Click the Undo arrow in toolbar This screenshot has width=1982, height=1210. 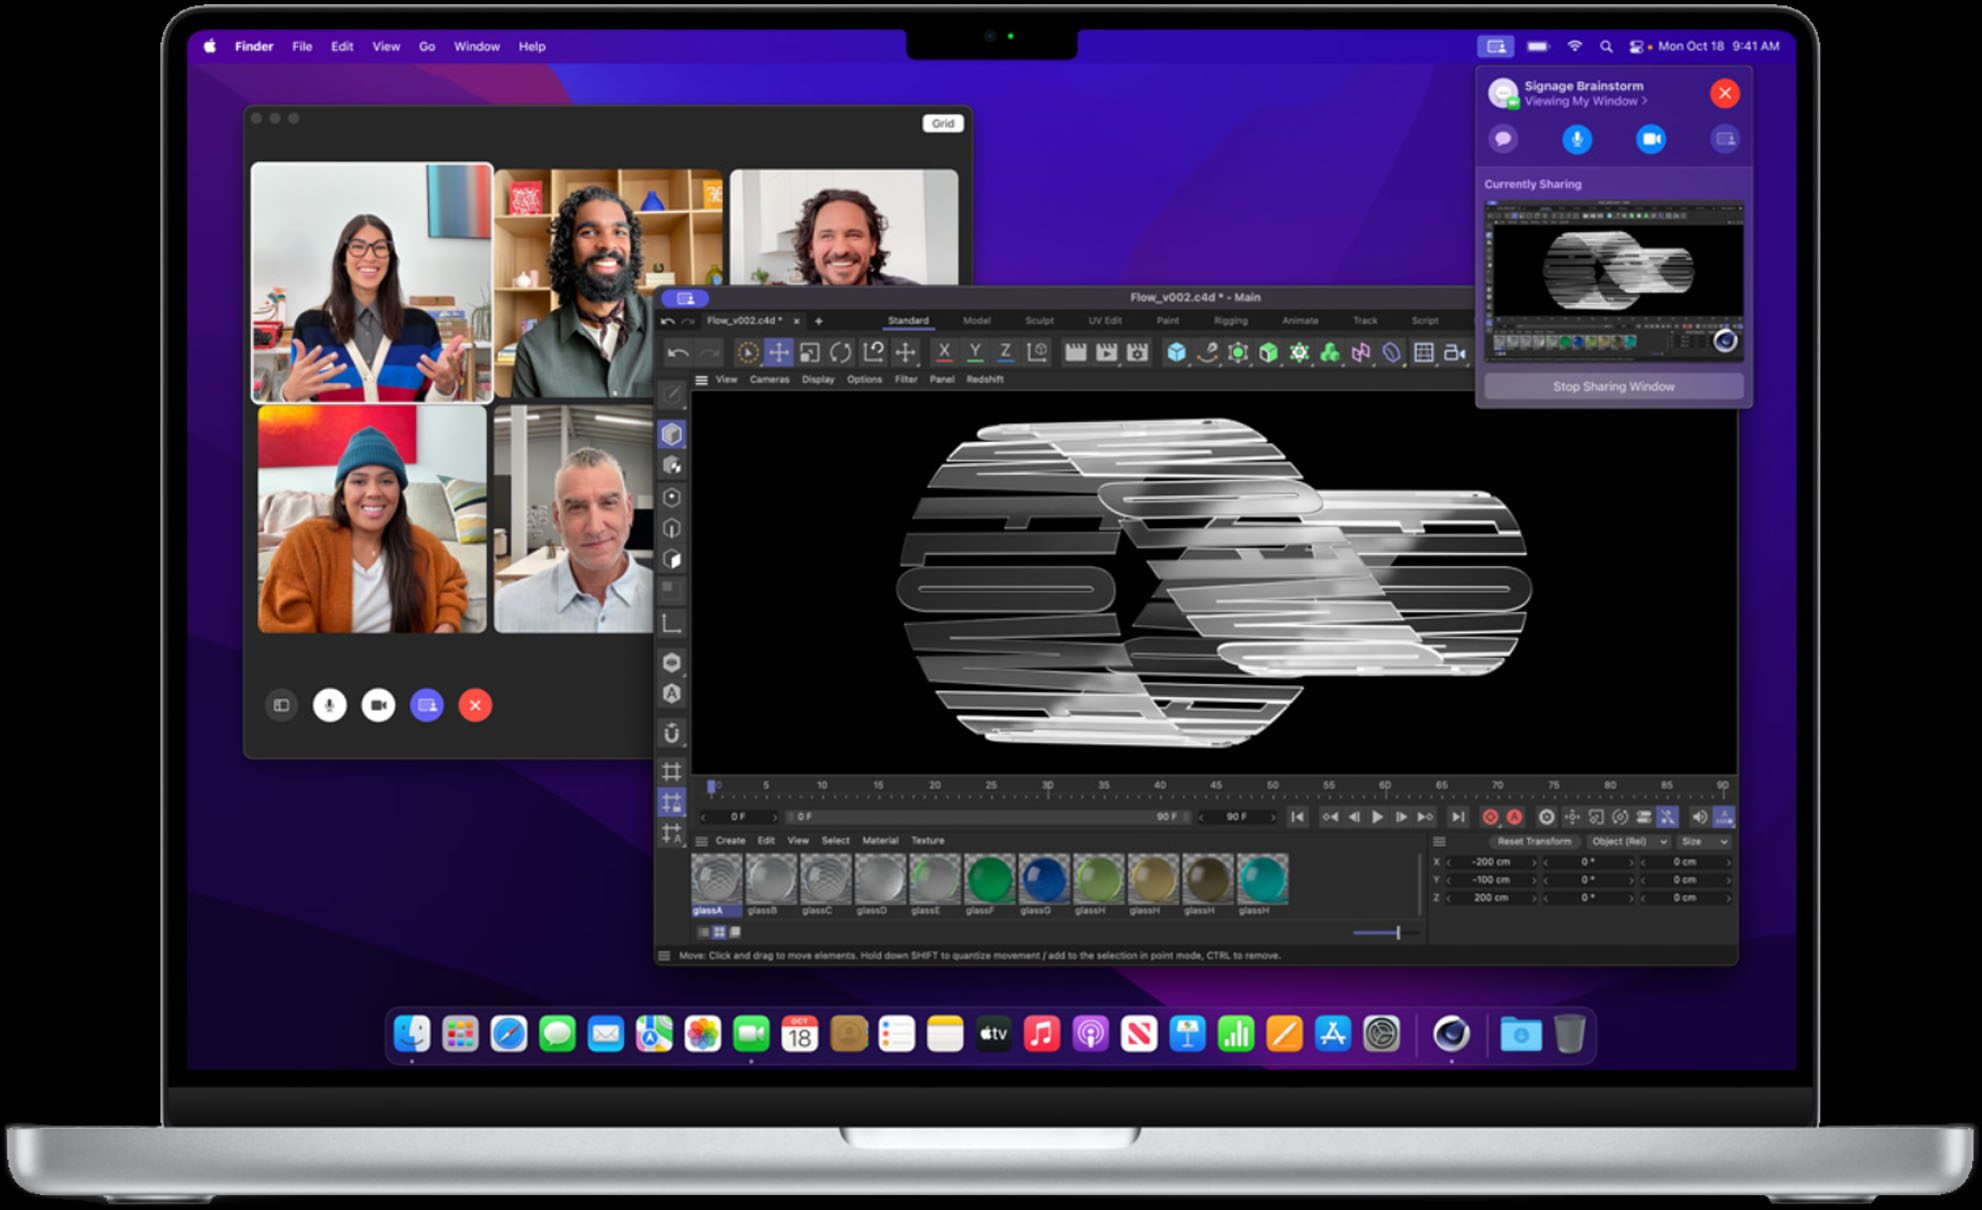[677, 352]
